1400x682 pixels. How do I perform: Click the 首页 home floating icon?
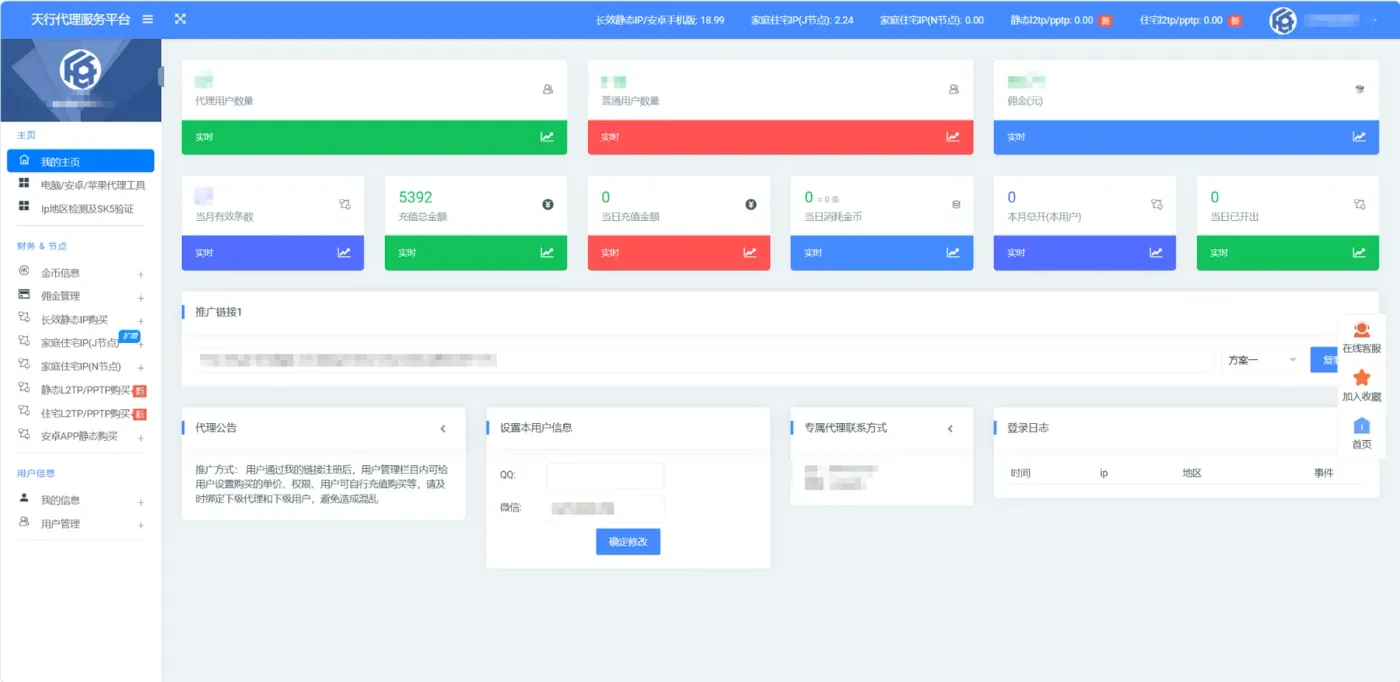coord(1361,426)
